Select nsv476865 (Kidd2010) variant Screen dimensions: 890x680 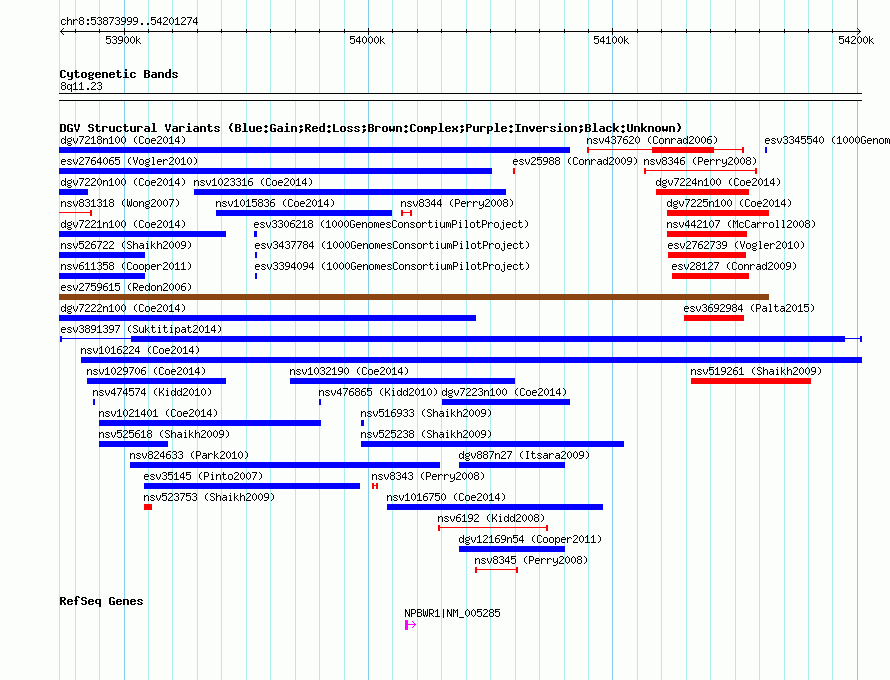pos(320,402)
